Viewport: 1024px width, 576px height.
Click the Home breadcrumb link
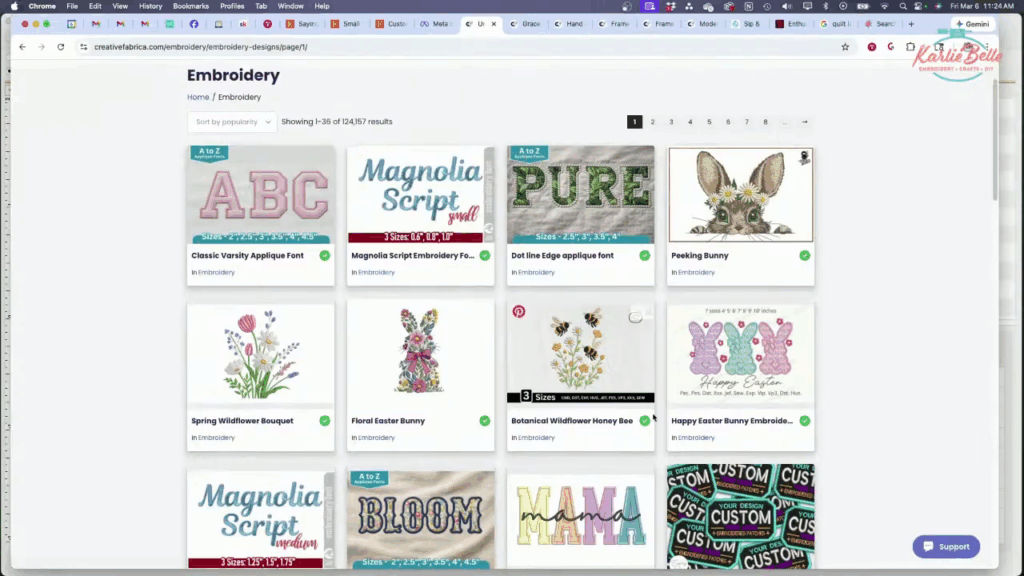198,97
